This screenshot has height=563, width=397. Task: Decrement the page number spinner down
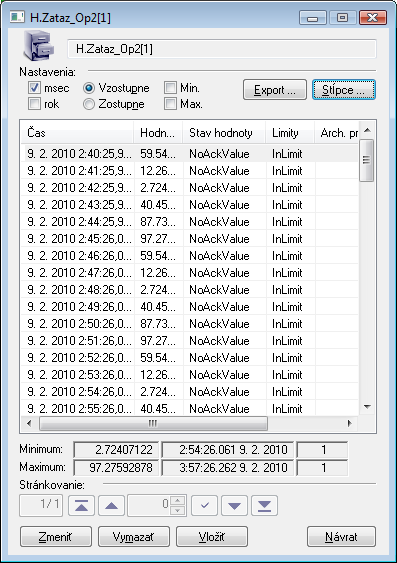click(x=178, y=511)
